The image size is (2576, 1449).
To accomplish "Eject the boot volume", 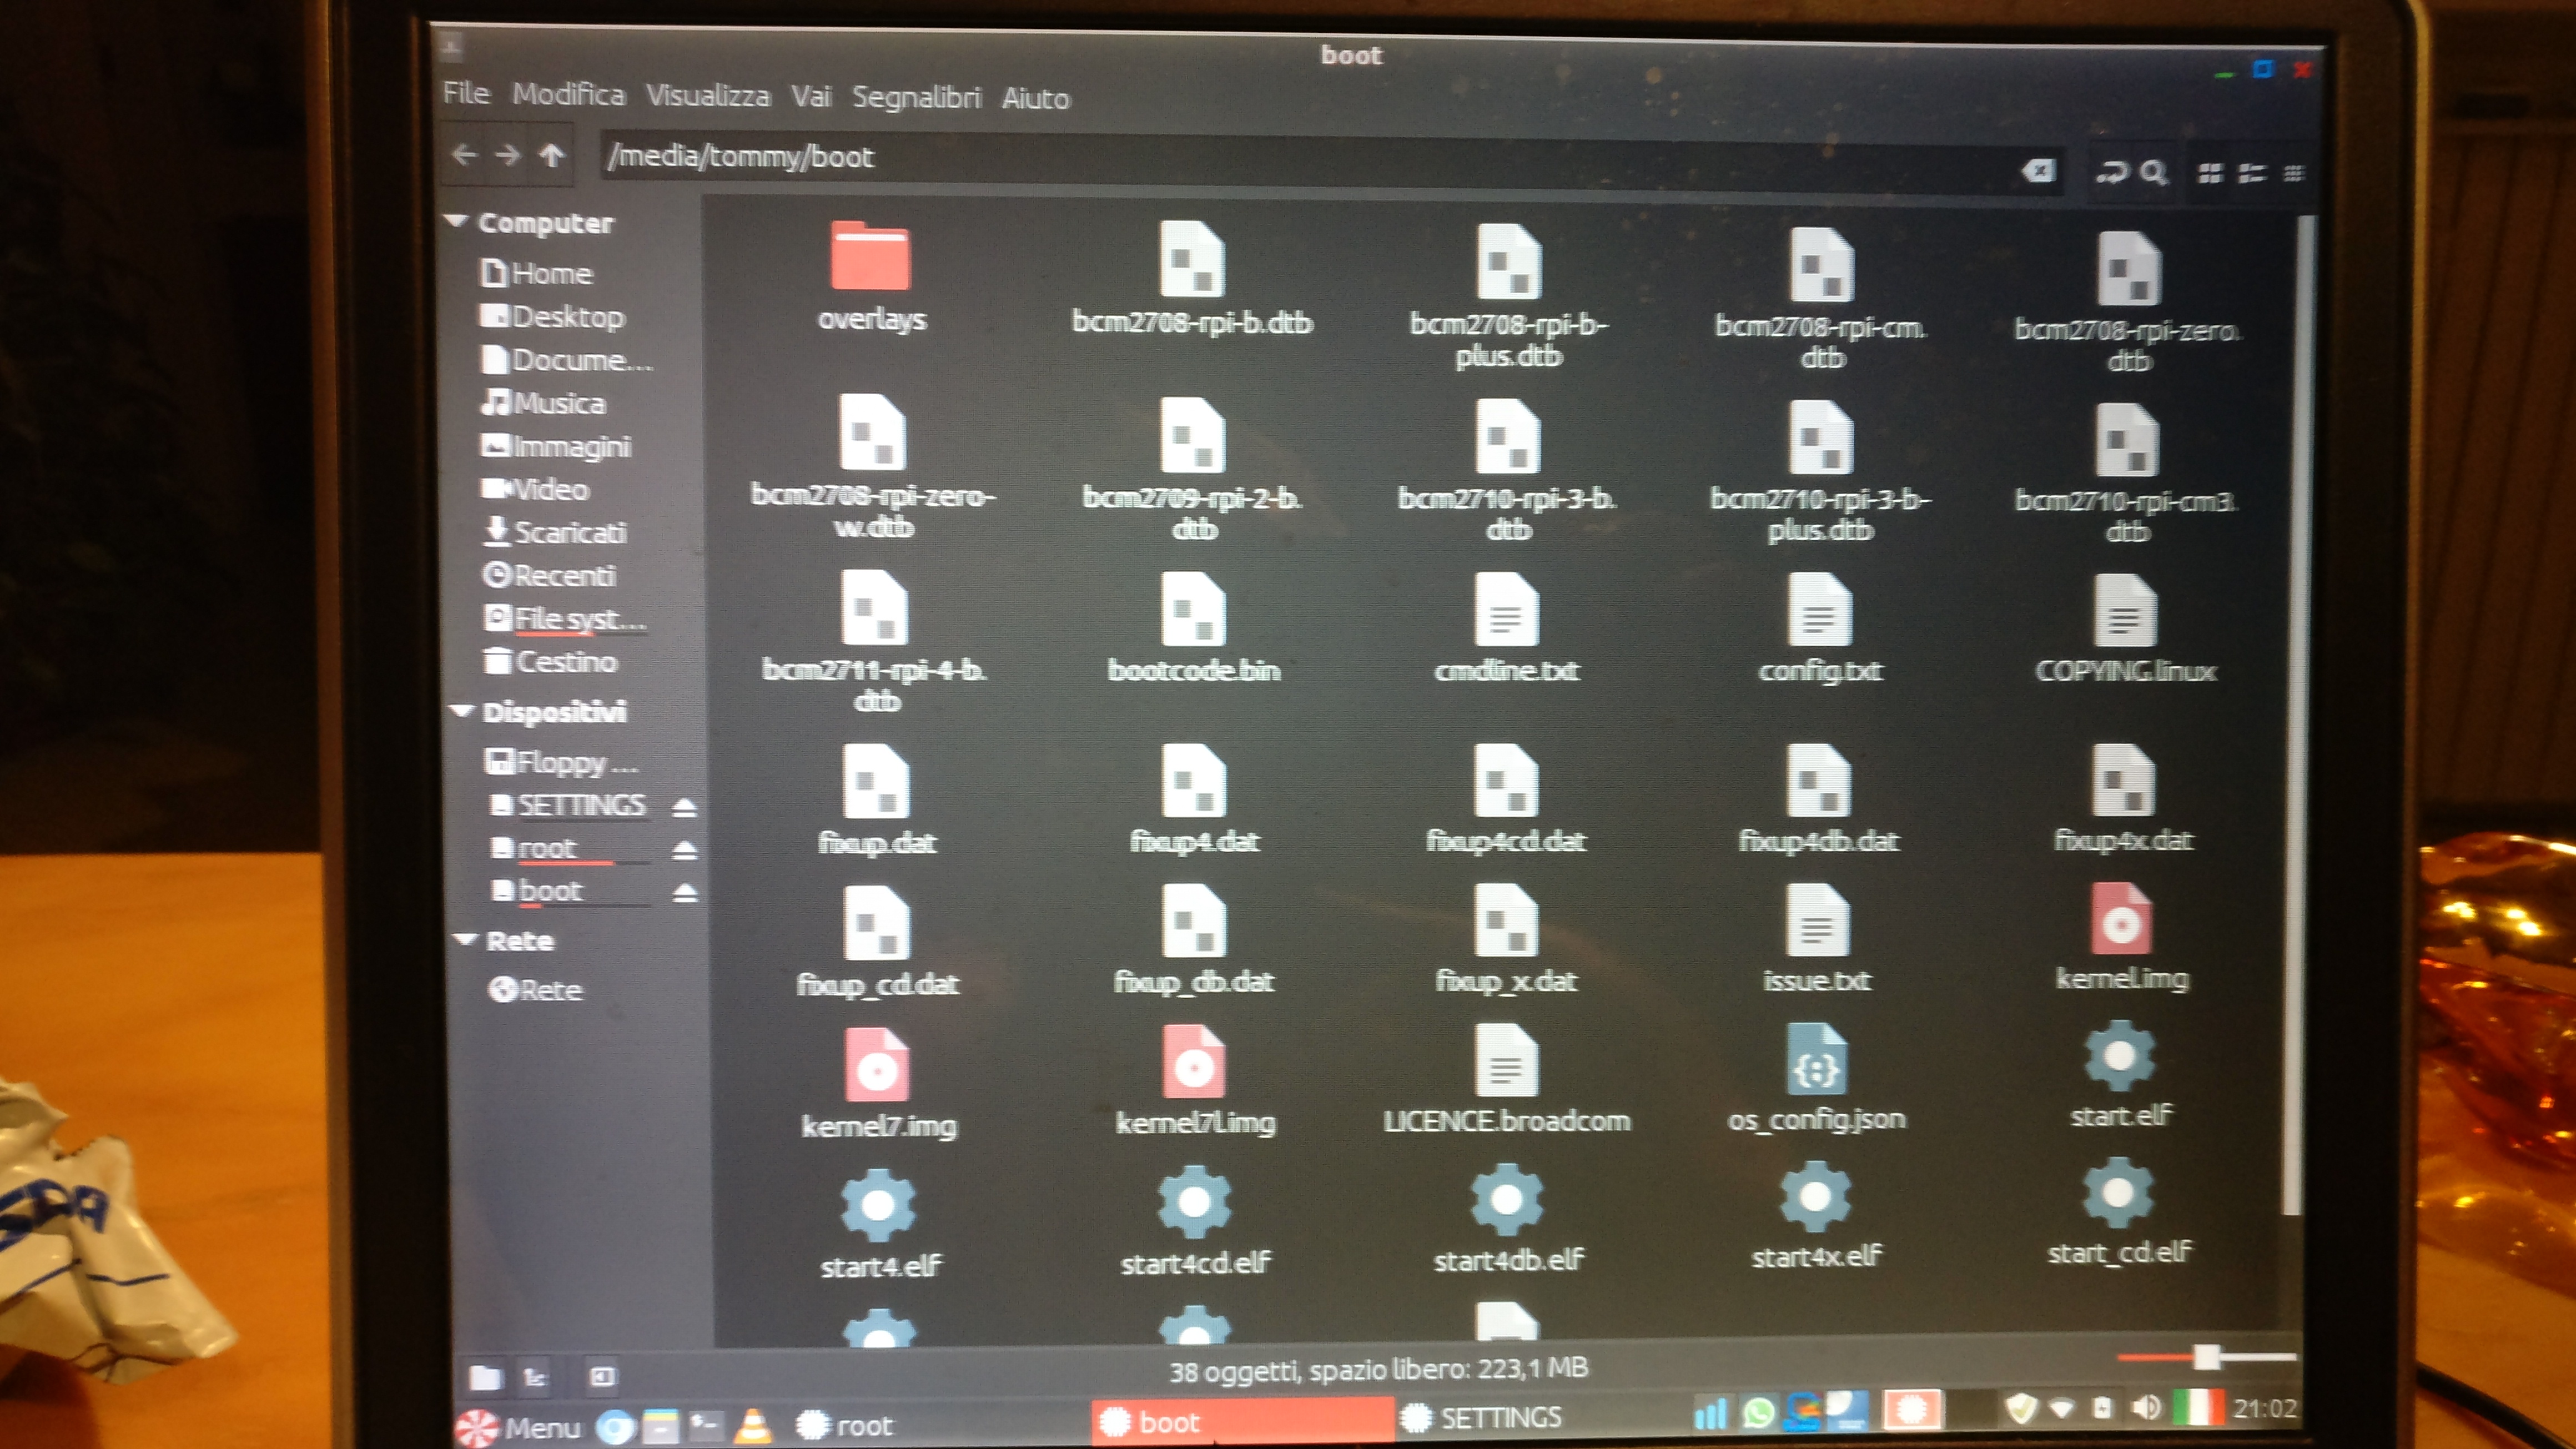I will click(685, 892).
